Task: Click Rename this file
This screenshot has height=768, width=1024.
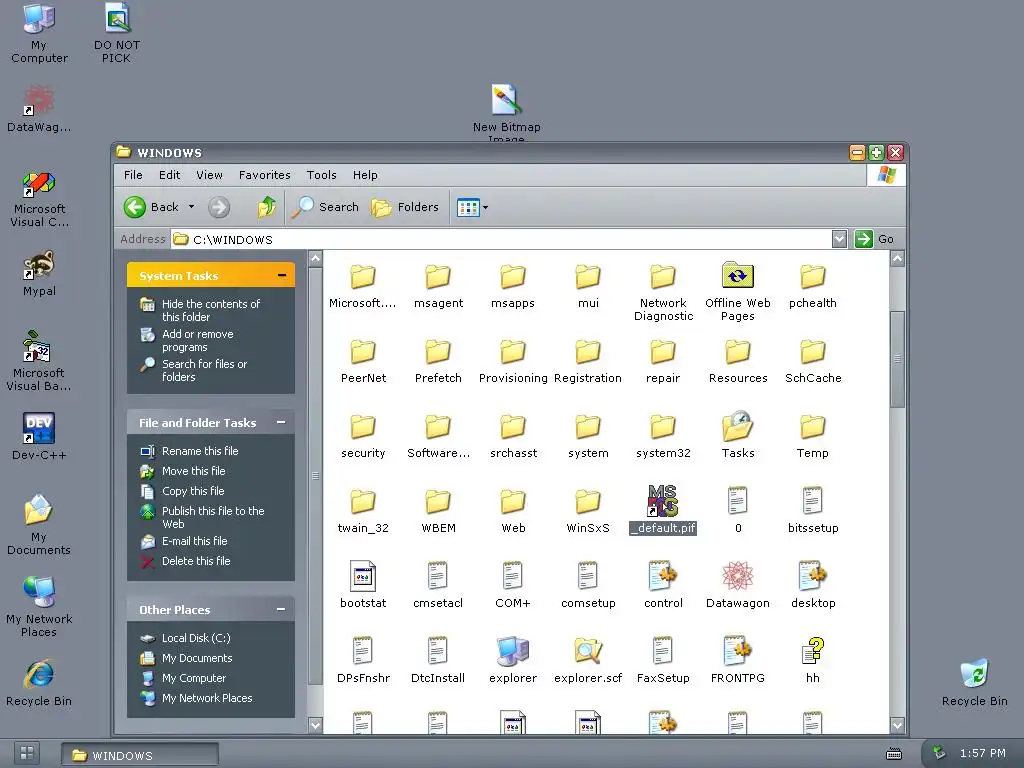Action: 200,451
